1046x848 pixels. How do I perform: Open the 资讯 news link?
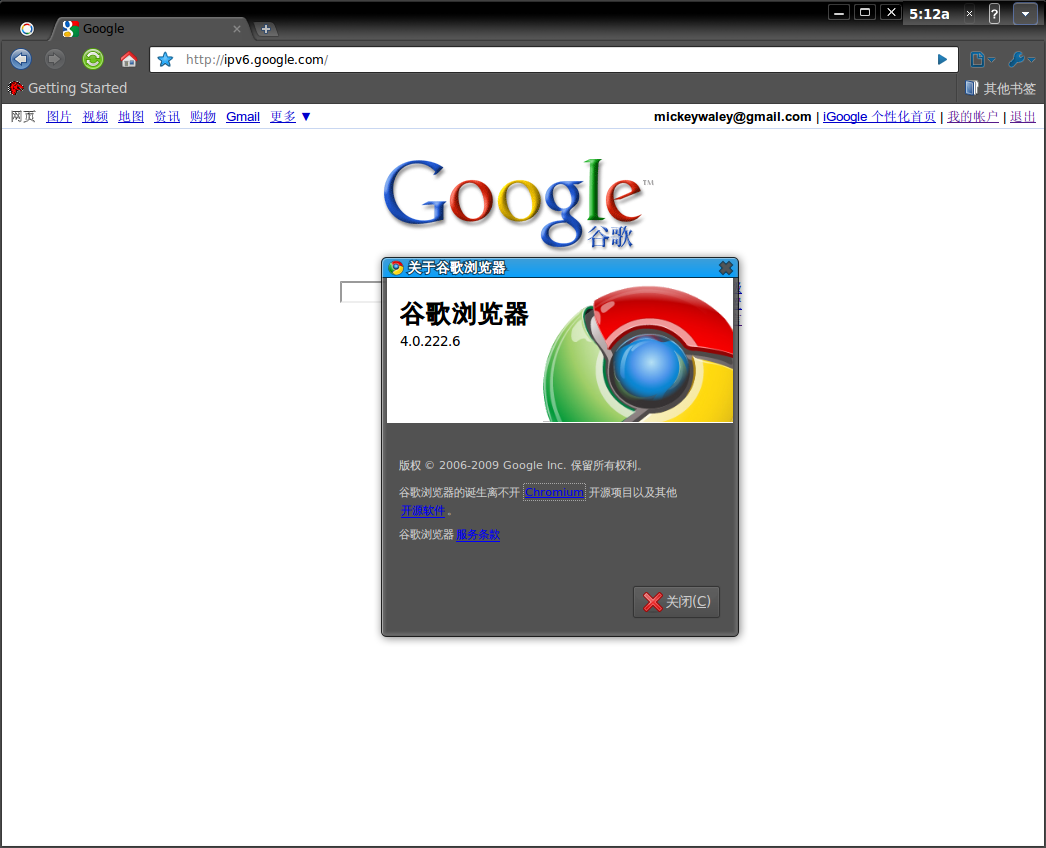coord(167,117)
